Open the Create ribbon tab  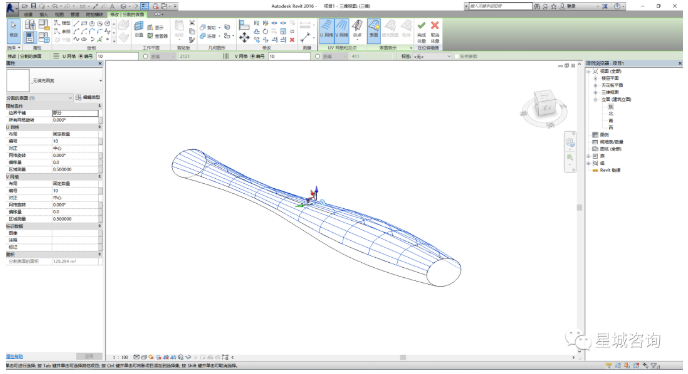click(x=29, y=14)
